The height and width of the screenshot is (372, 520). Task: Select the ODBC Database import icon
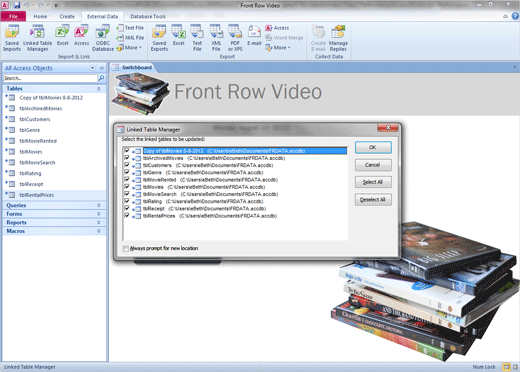click(x=103, y=38)
